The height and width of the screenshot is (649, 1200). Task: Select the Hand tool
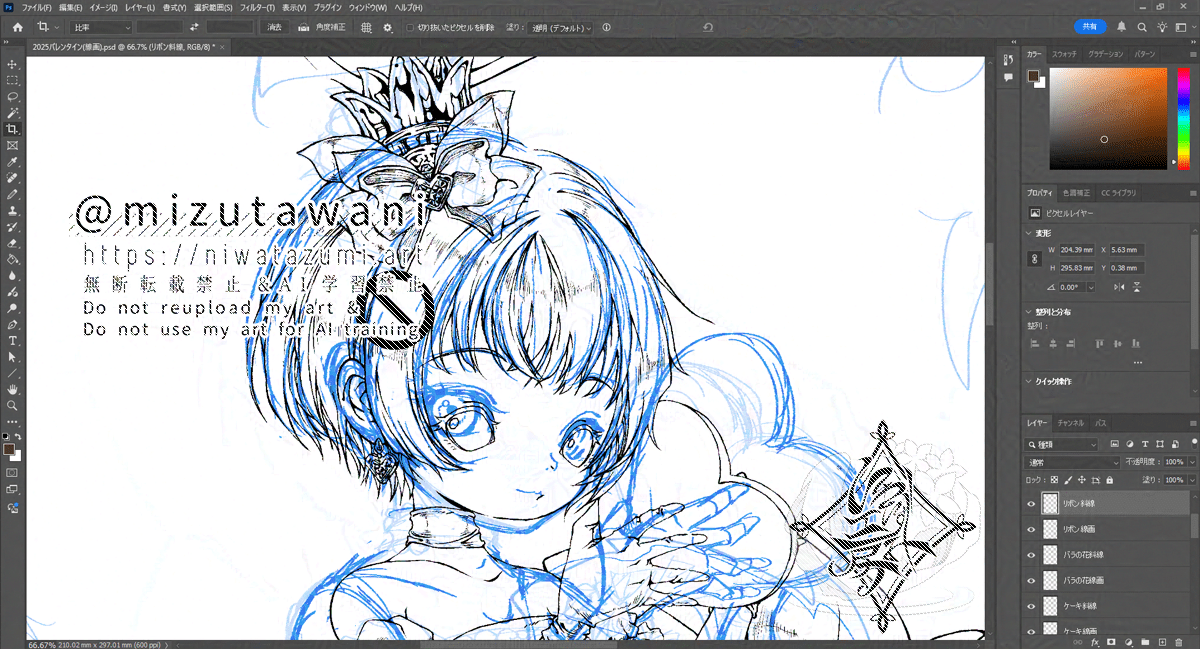tap(12, 389)
